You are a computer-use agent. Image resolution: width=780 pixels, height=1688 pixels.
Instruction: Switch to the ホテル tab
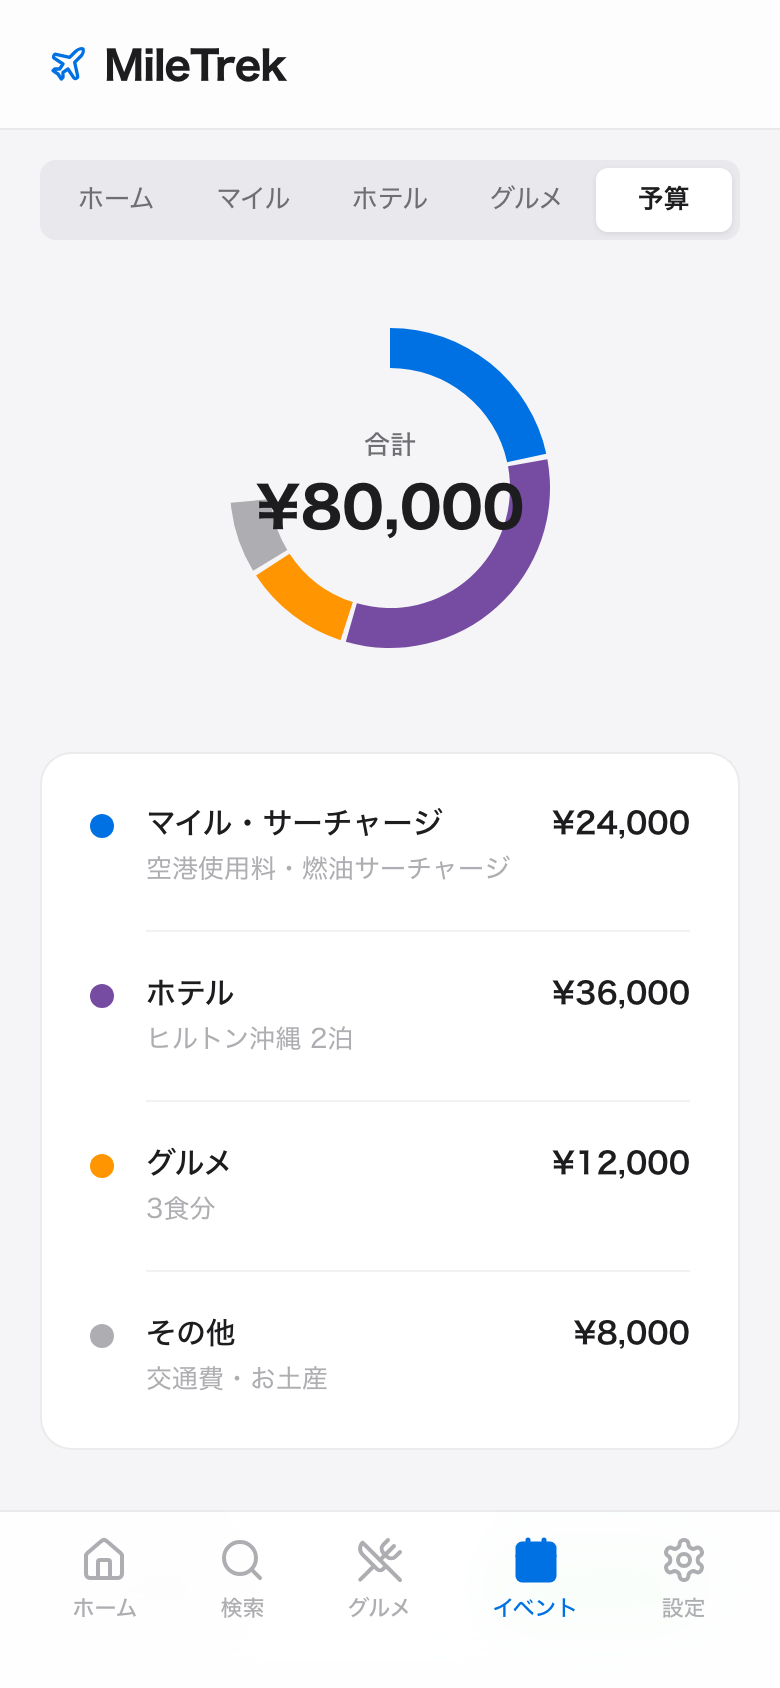[390, 199]
